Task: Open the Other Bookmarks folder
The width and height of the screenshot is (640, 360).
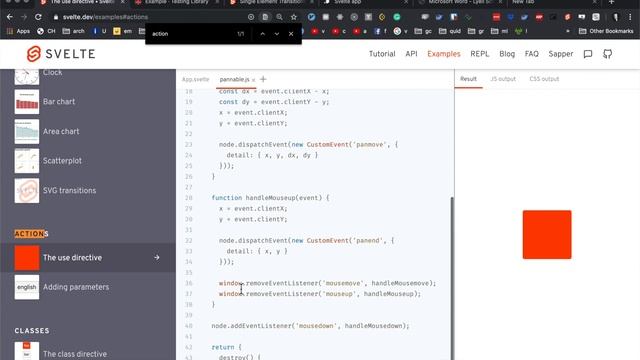Action: point(606,31)
